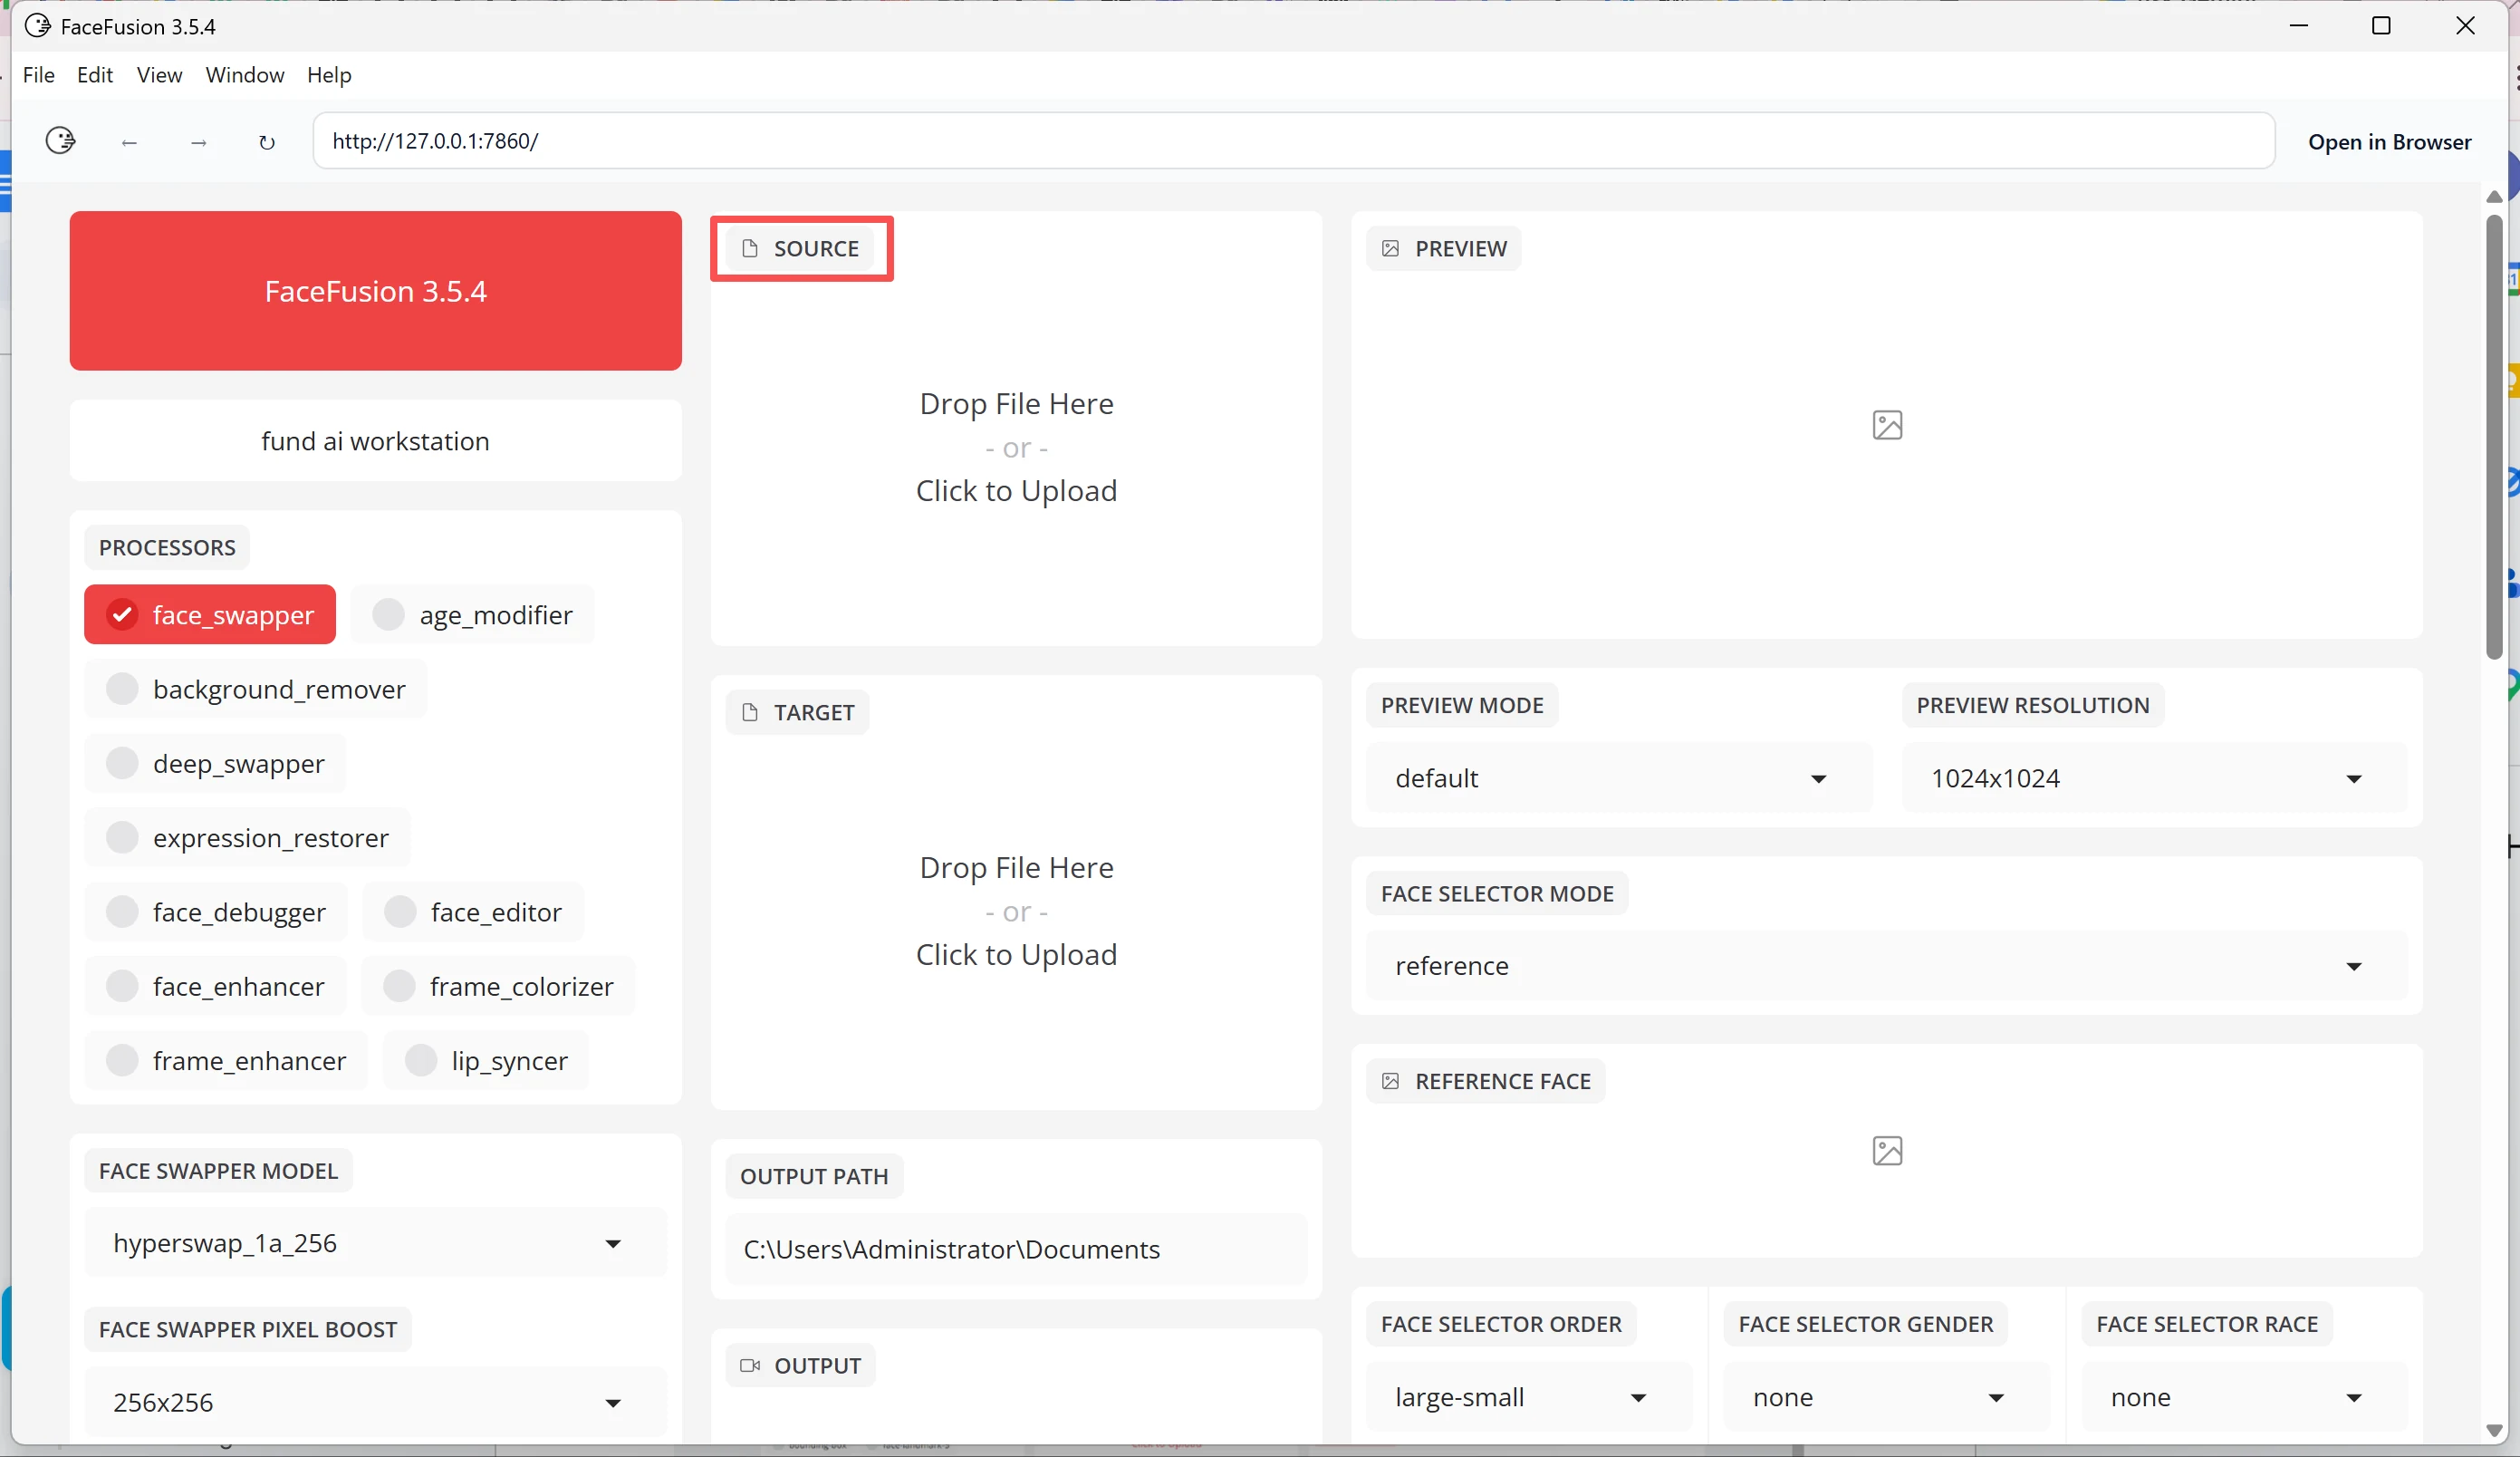Viewport: 2520px width, 1457px height.
Task: Enable the expression_restorer processor
Action: pos(248,837)
